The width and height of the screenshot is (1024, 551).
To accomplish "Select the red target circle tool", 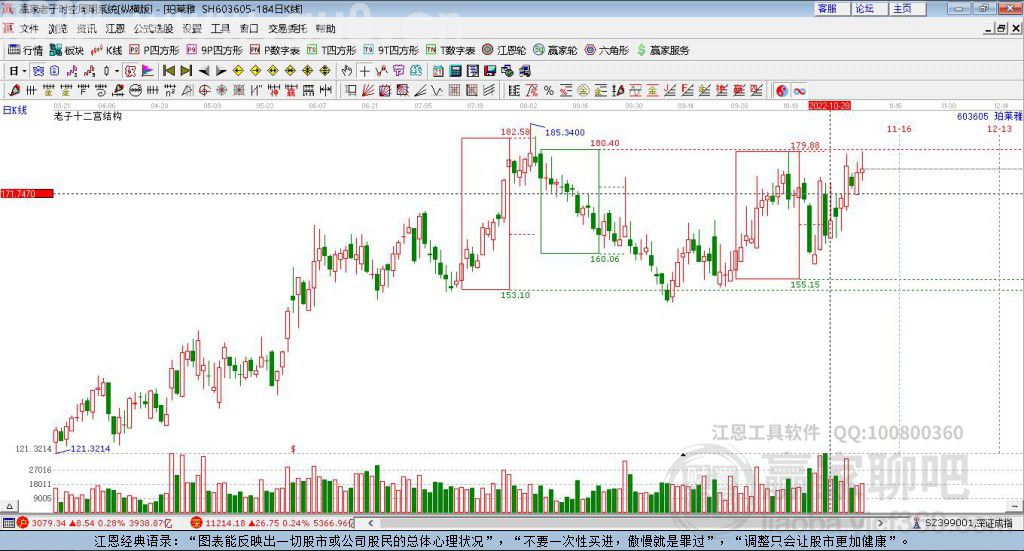I will coord(204,90).
